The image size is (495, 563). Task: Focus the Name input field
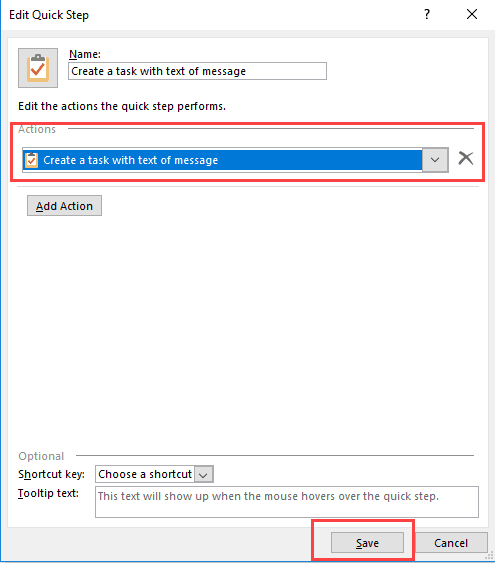(x=197, y=71)
